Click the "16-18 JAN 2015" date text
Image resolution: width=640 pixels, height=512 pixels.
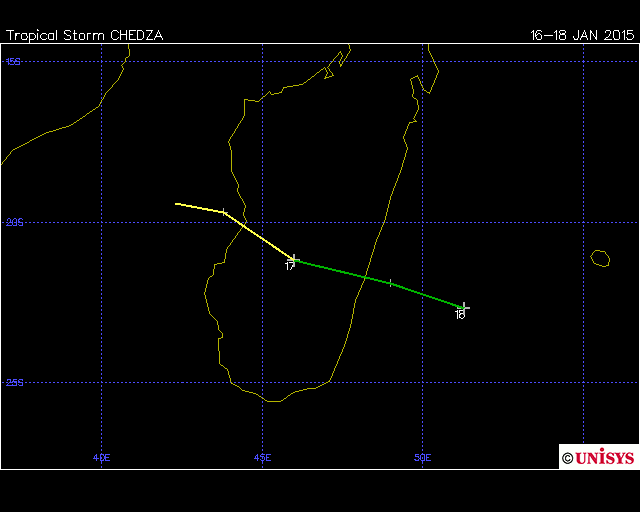click(x=581, y=35)
